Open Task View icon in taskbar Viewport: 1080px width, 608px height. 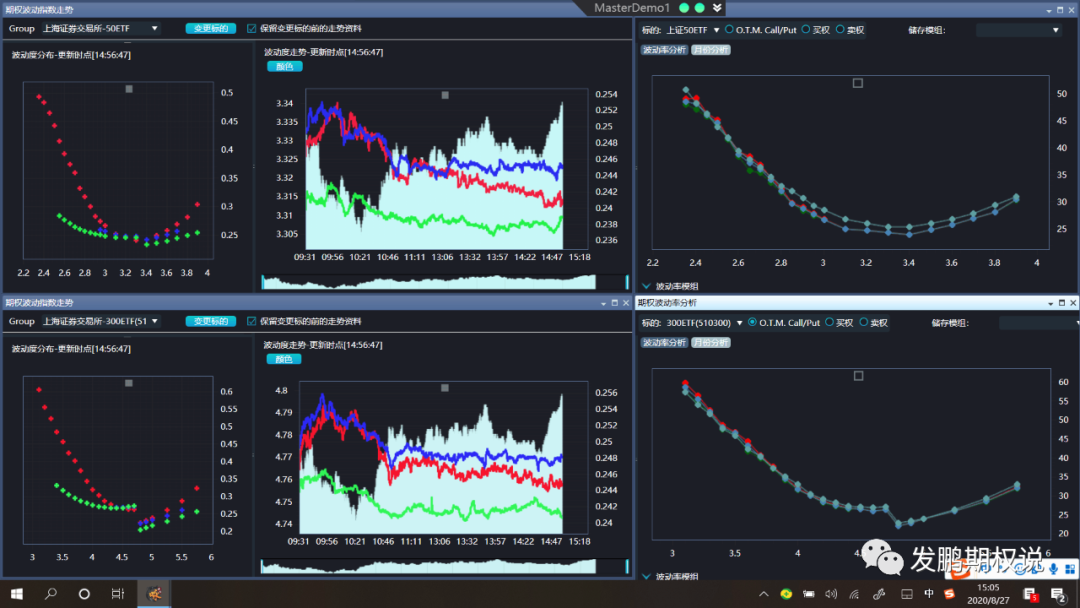(118, 594)
